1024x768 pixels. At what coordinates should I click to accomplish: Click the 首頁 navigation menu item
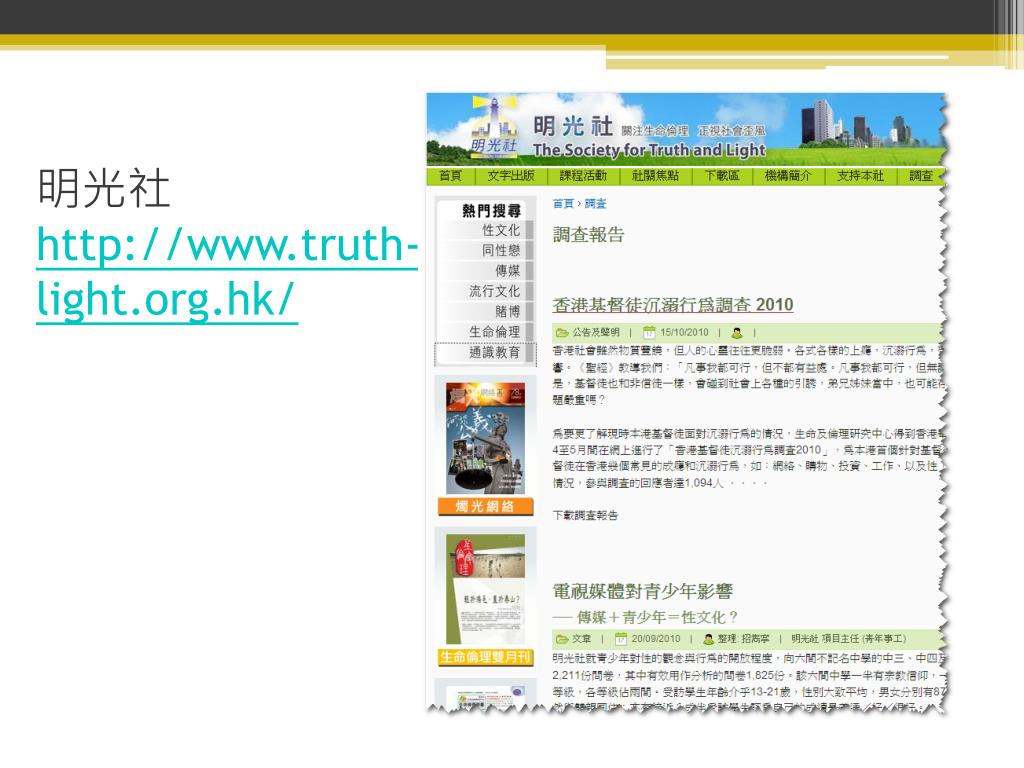pyautogui.click(x=451, y=176)
